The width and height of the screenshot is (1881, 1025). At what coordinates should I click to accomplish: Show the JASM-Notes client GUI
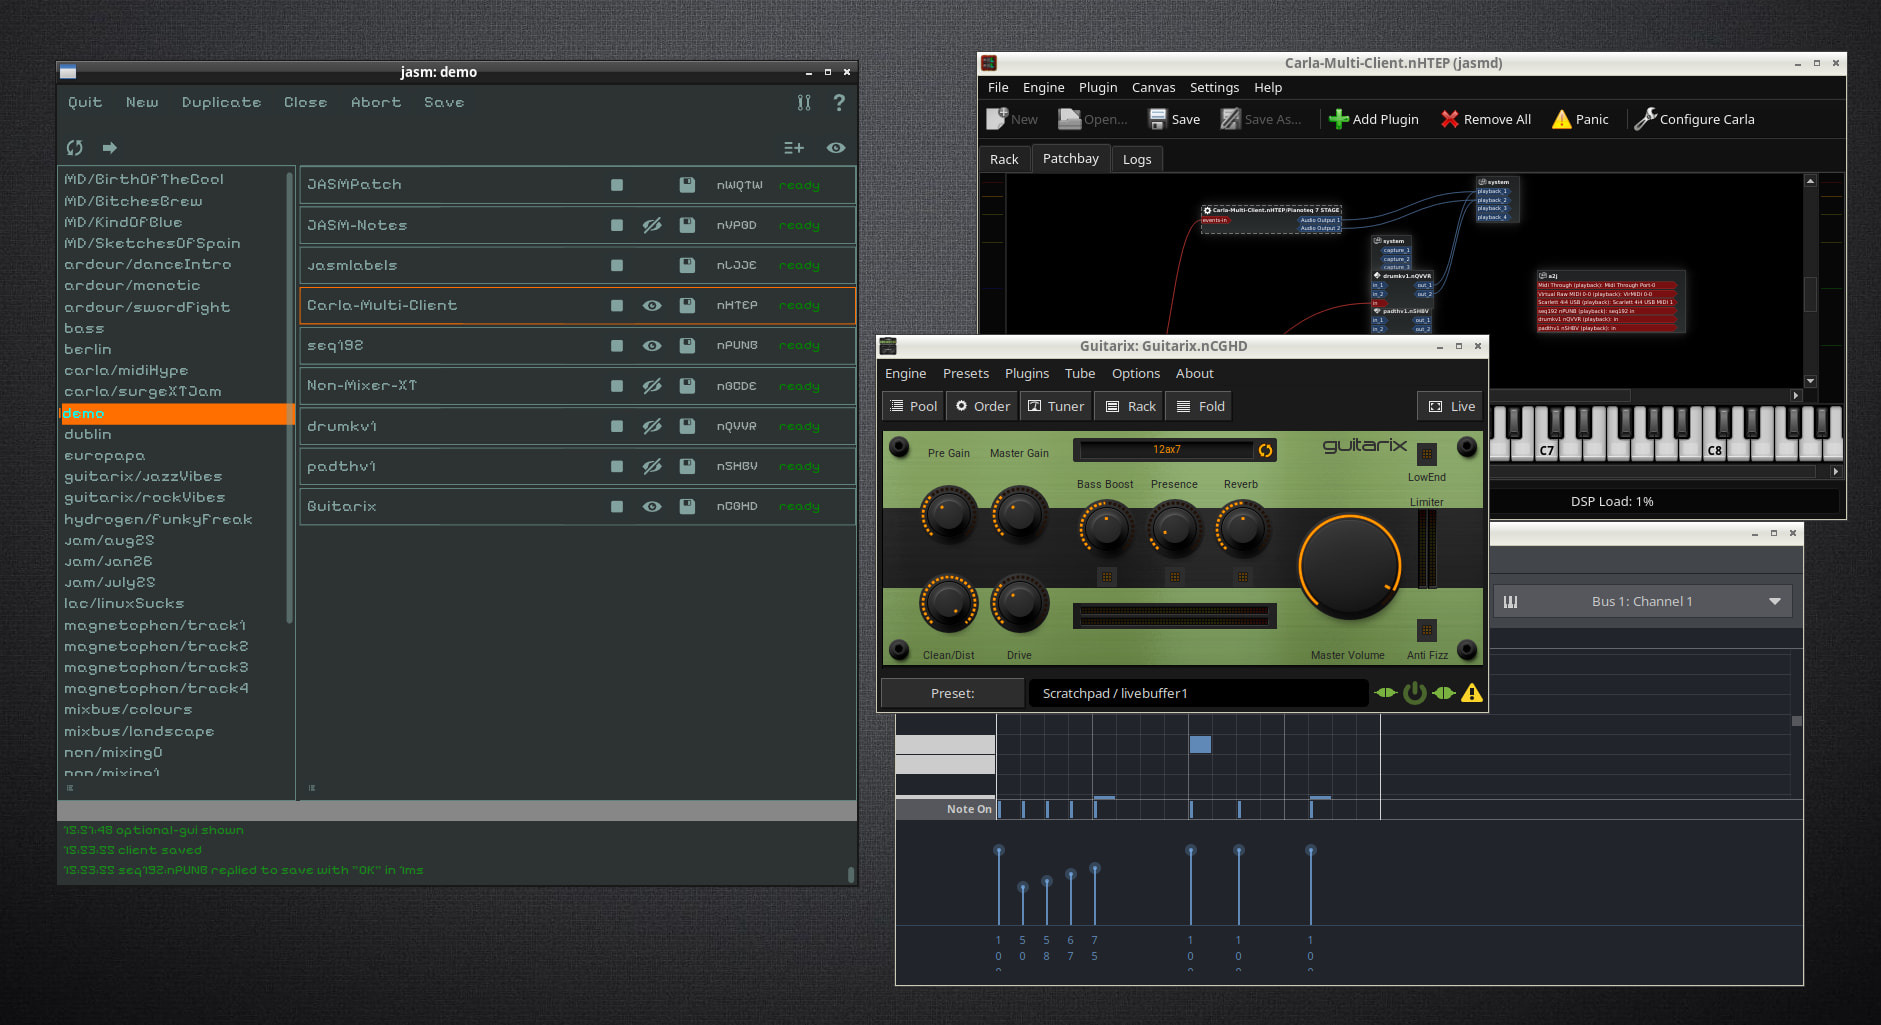[652, 225]
